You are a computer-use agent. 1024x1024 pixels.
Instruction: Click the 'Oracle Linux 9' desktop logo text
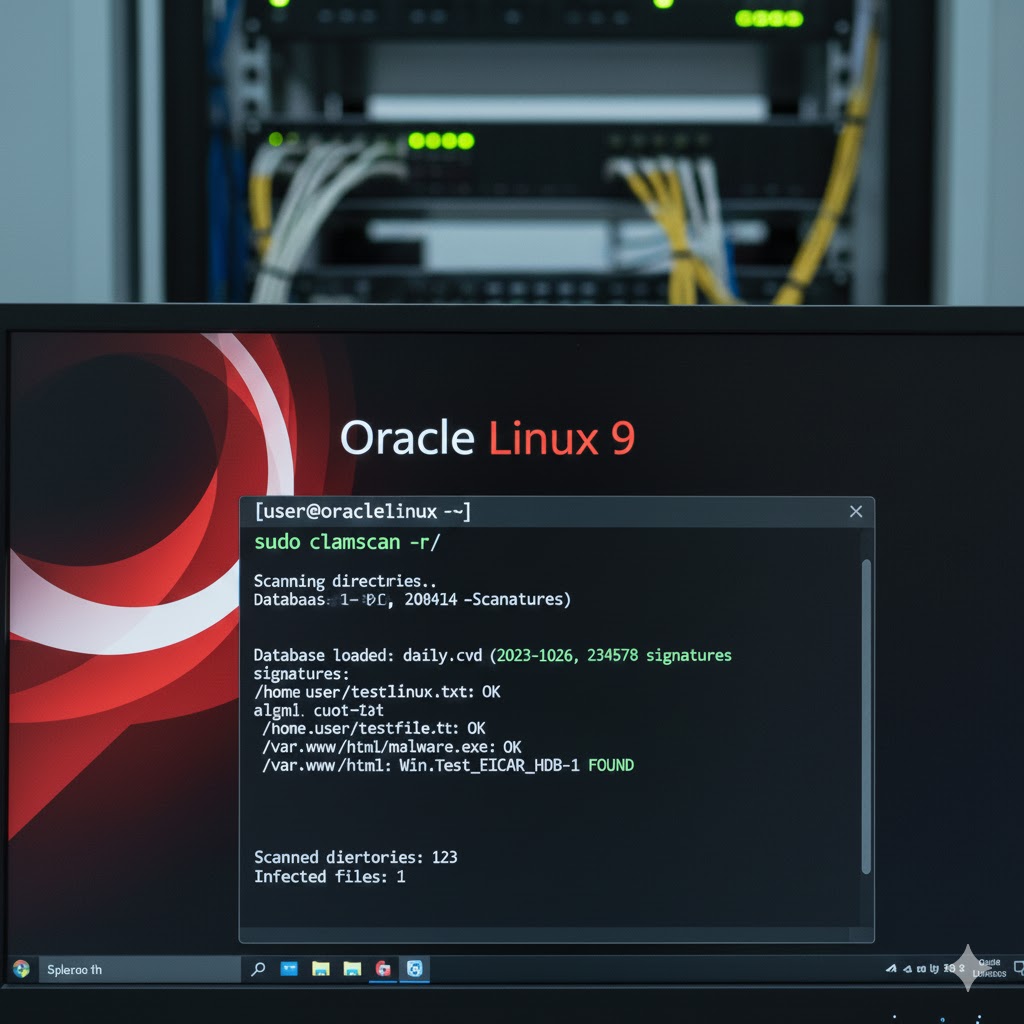[x=487, y=438]
